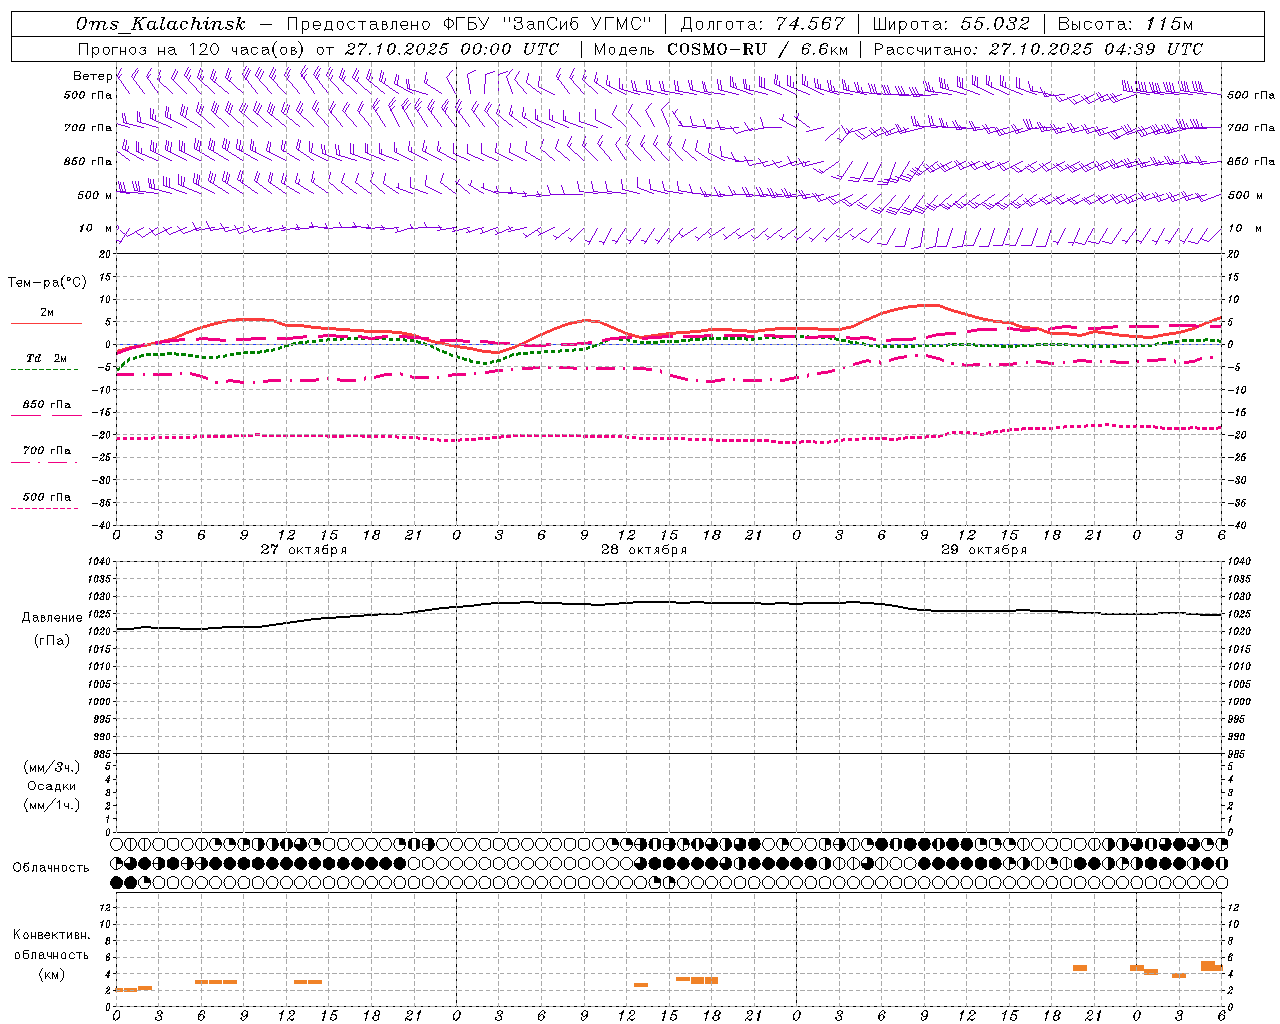Click the Конвективн. label
The height and width of the screenshot is (1024, 1280).
click(51, 935)
